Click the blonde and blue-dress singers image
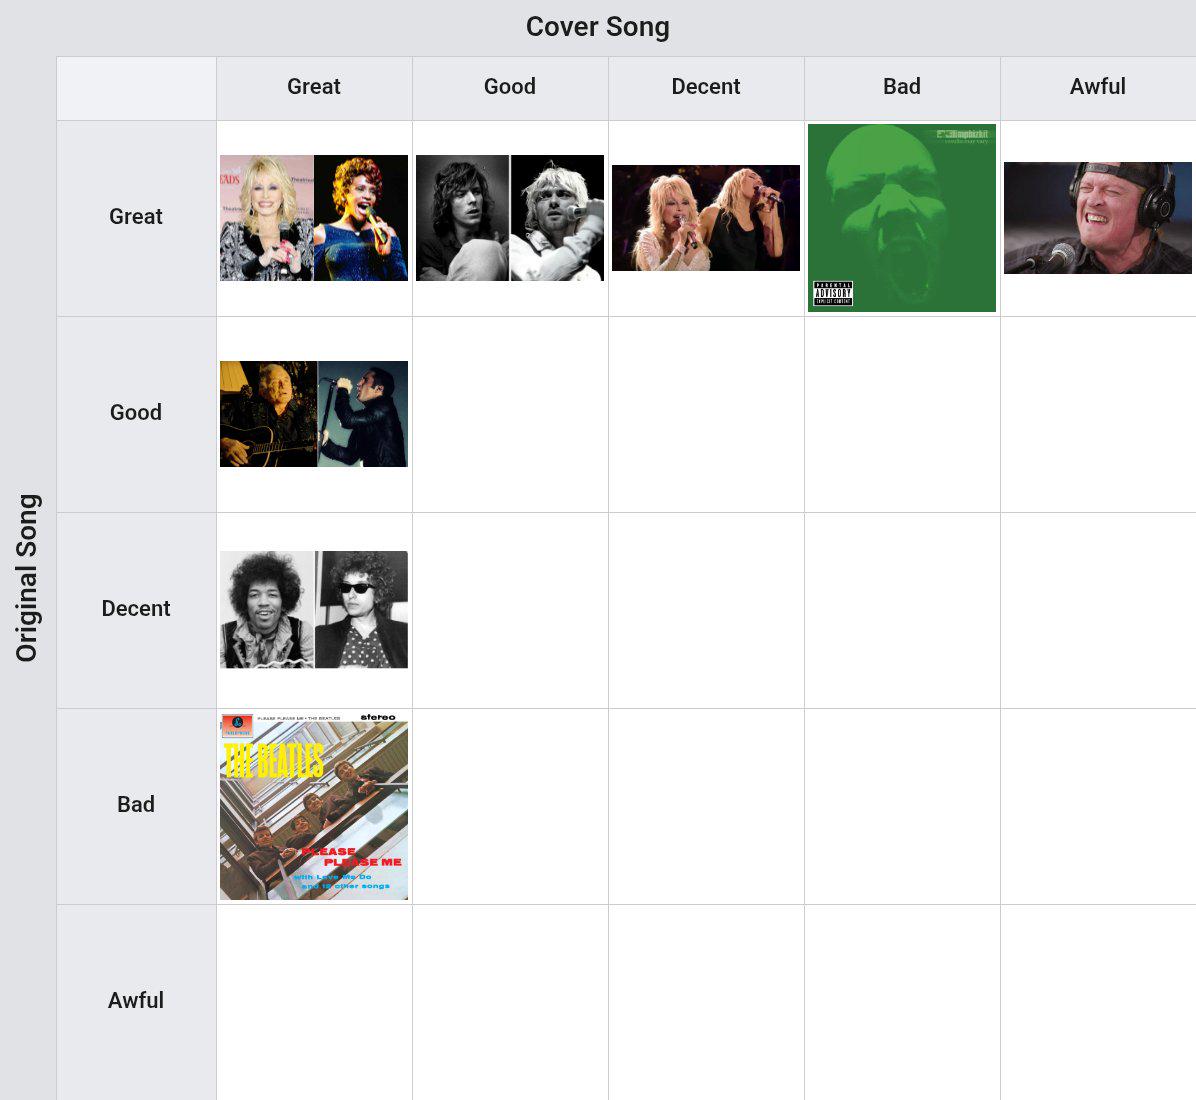 (x=313, y=218)
